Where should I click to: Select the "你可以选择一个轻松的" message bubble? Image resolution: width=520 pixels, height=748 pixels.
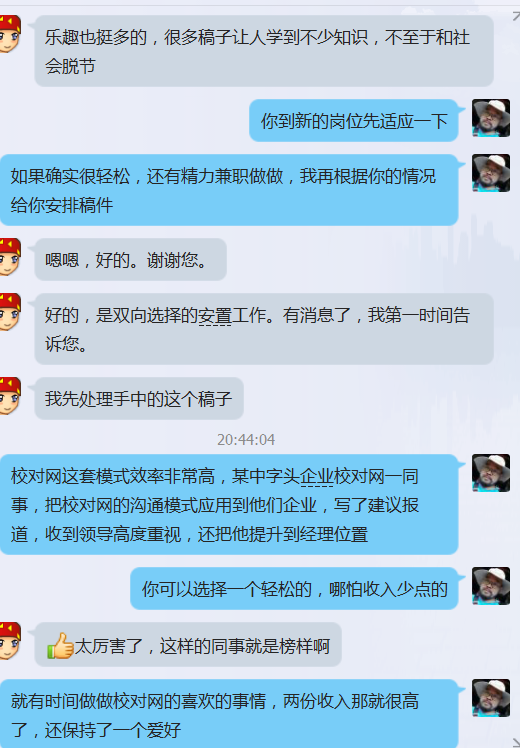click(294, 588)
